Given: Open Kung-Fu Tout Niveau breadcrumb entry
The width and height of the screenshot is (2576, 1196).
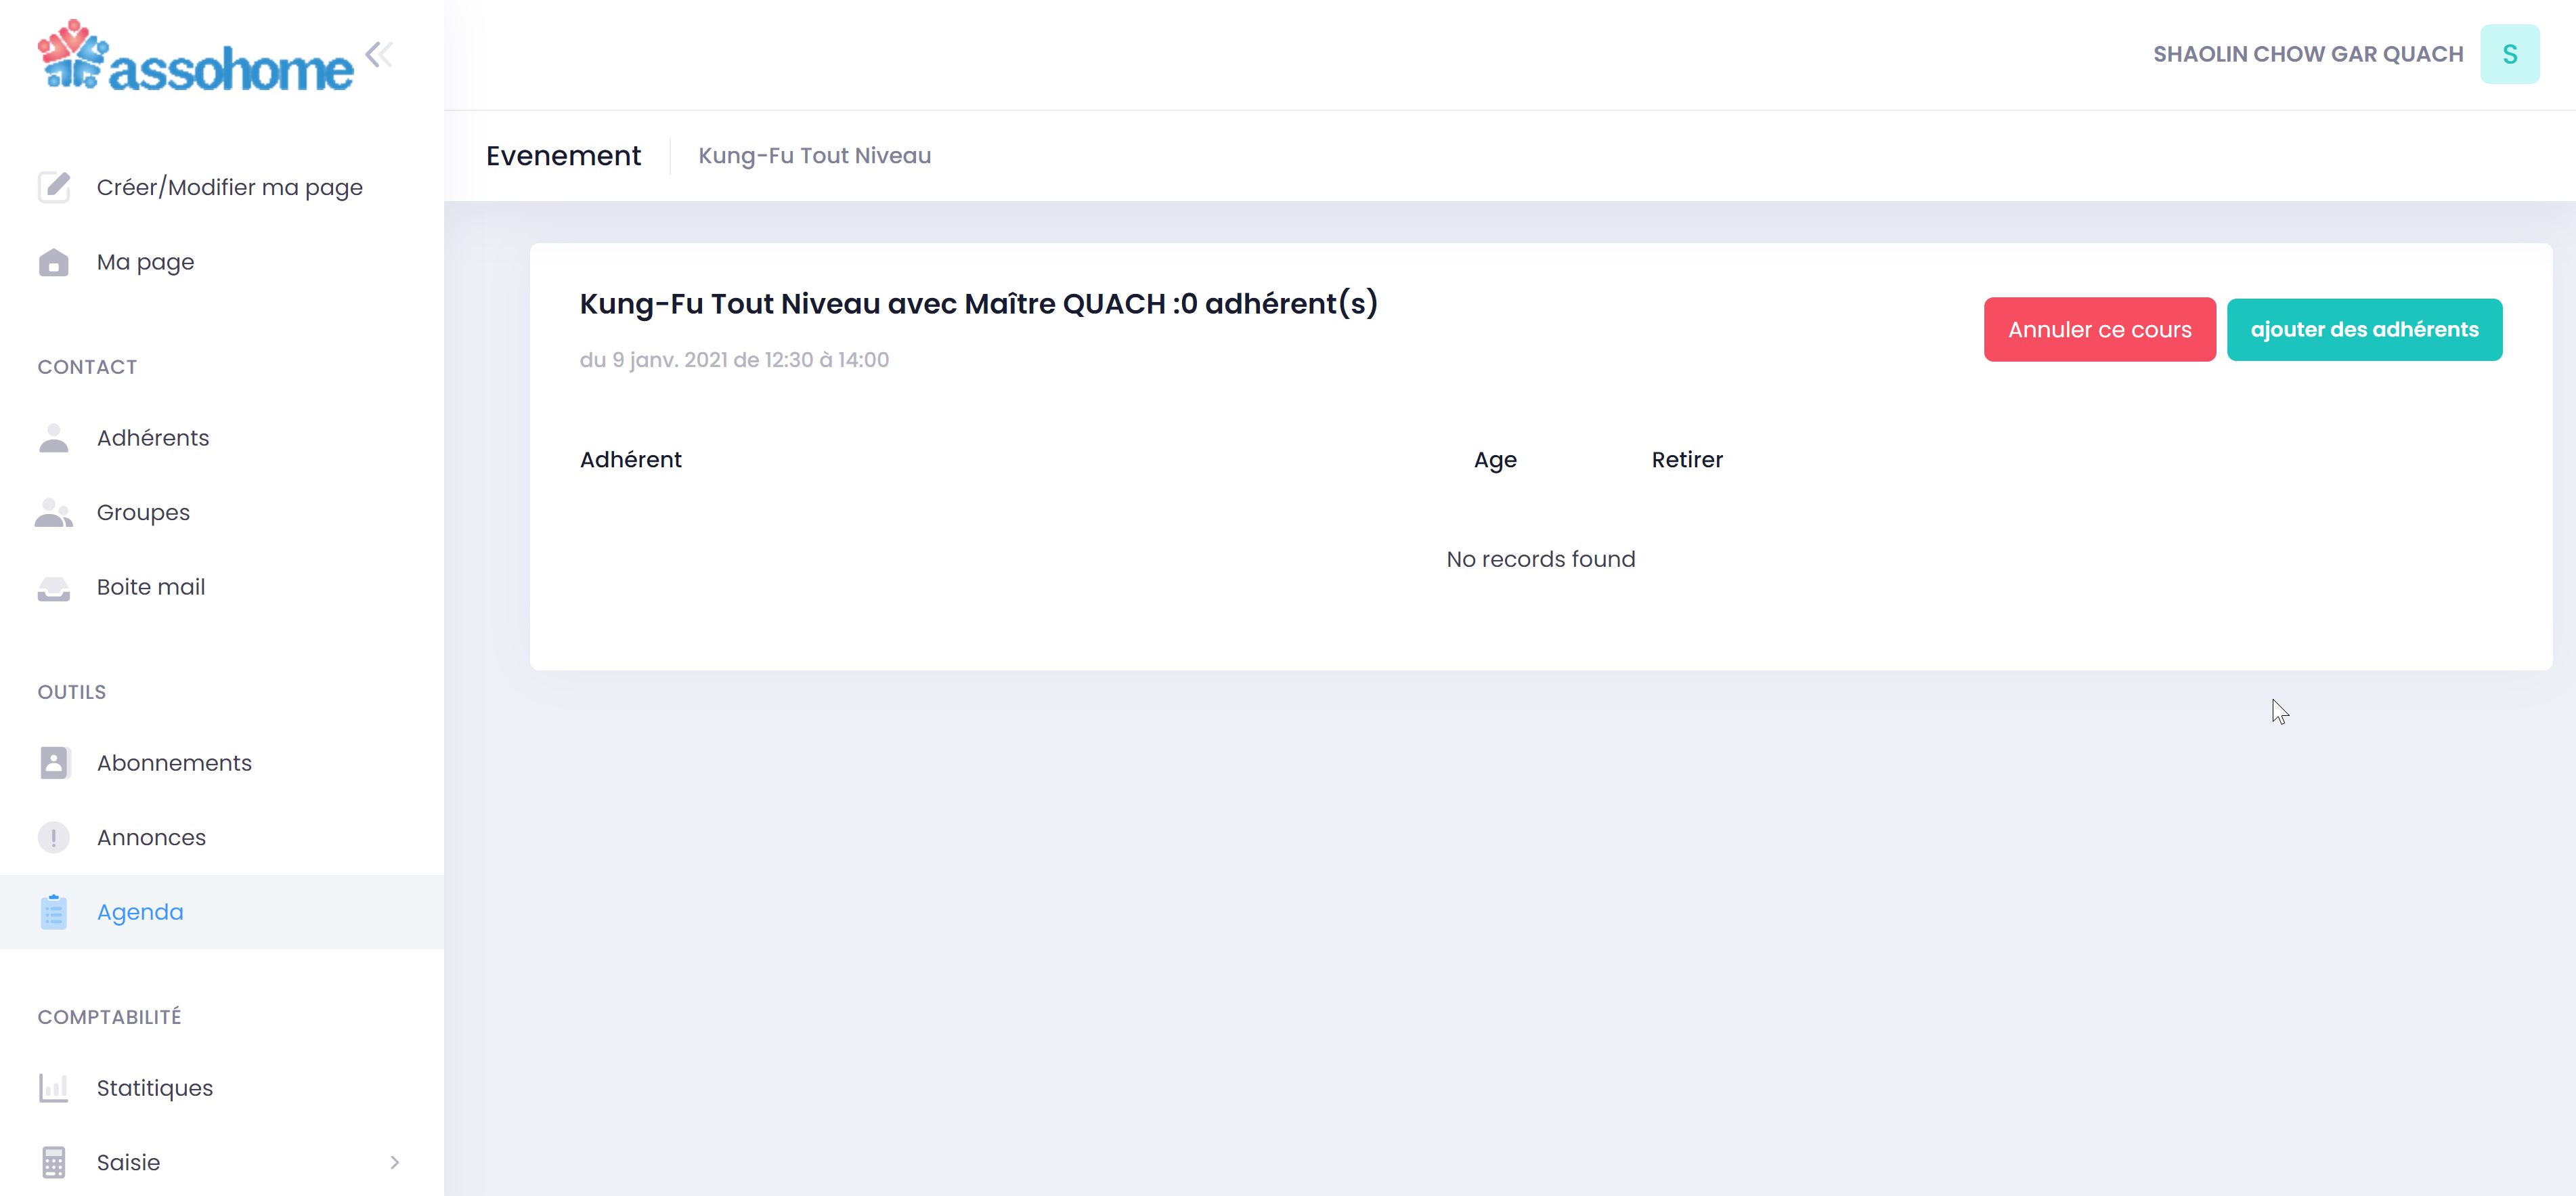Looking at the screenshot, I should tap(814, 155).
